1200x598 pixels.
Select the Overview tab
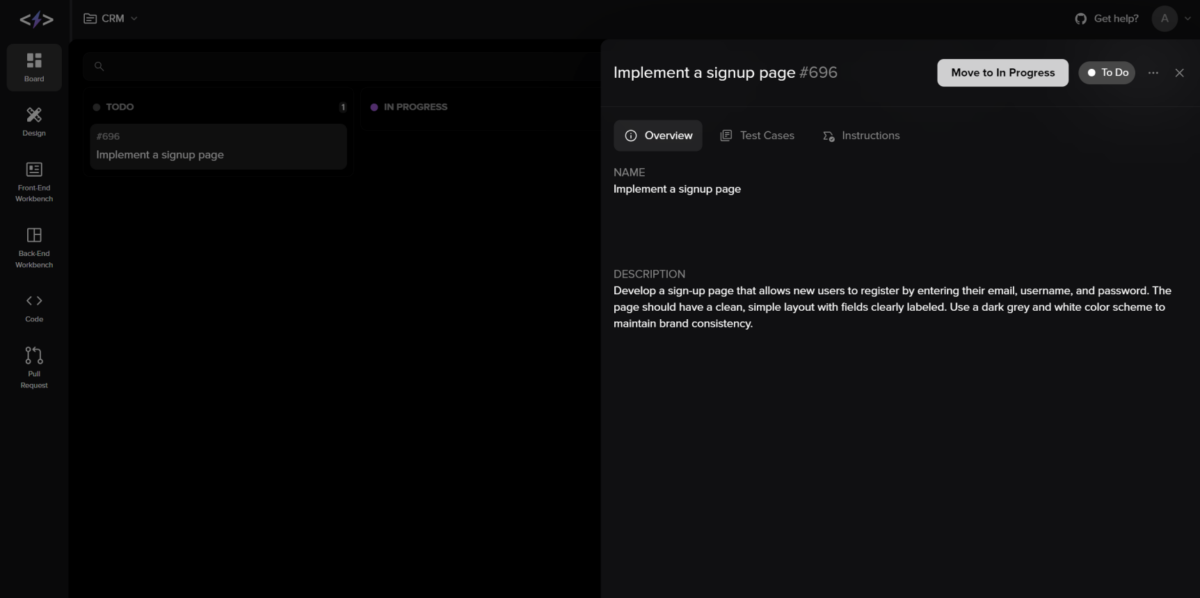tap(658, 135)
